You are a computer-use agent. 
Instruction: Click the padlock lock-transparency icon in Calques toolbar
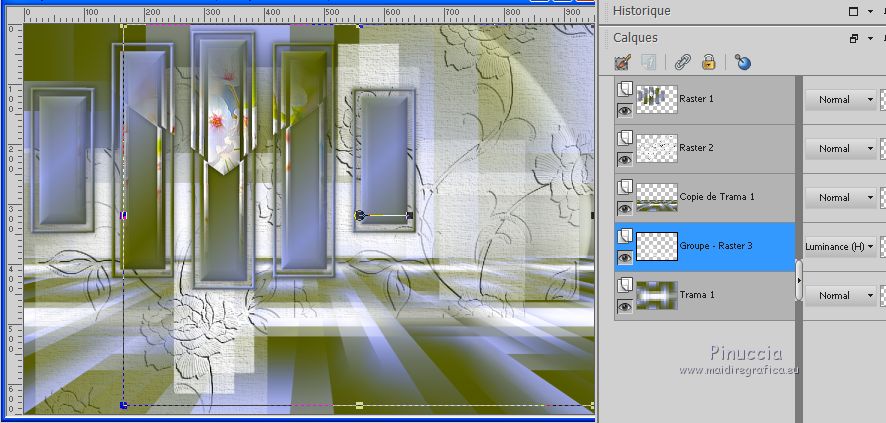pos(709,62)
